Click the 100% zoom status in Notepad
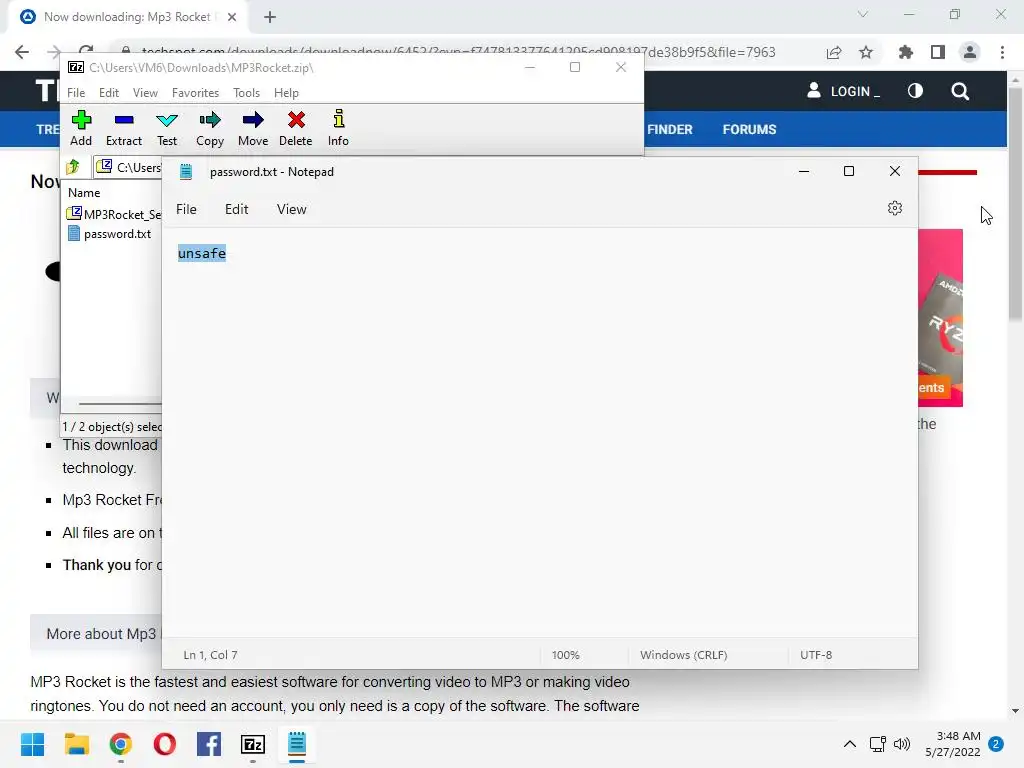The image size is (1024, 768). pyautogui.click(x=566, y=655)
